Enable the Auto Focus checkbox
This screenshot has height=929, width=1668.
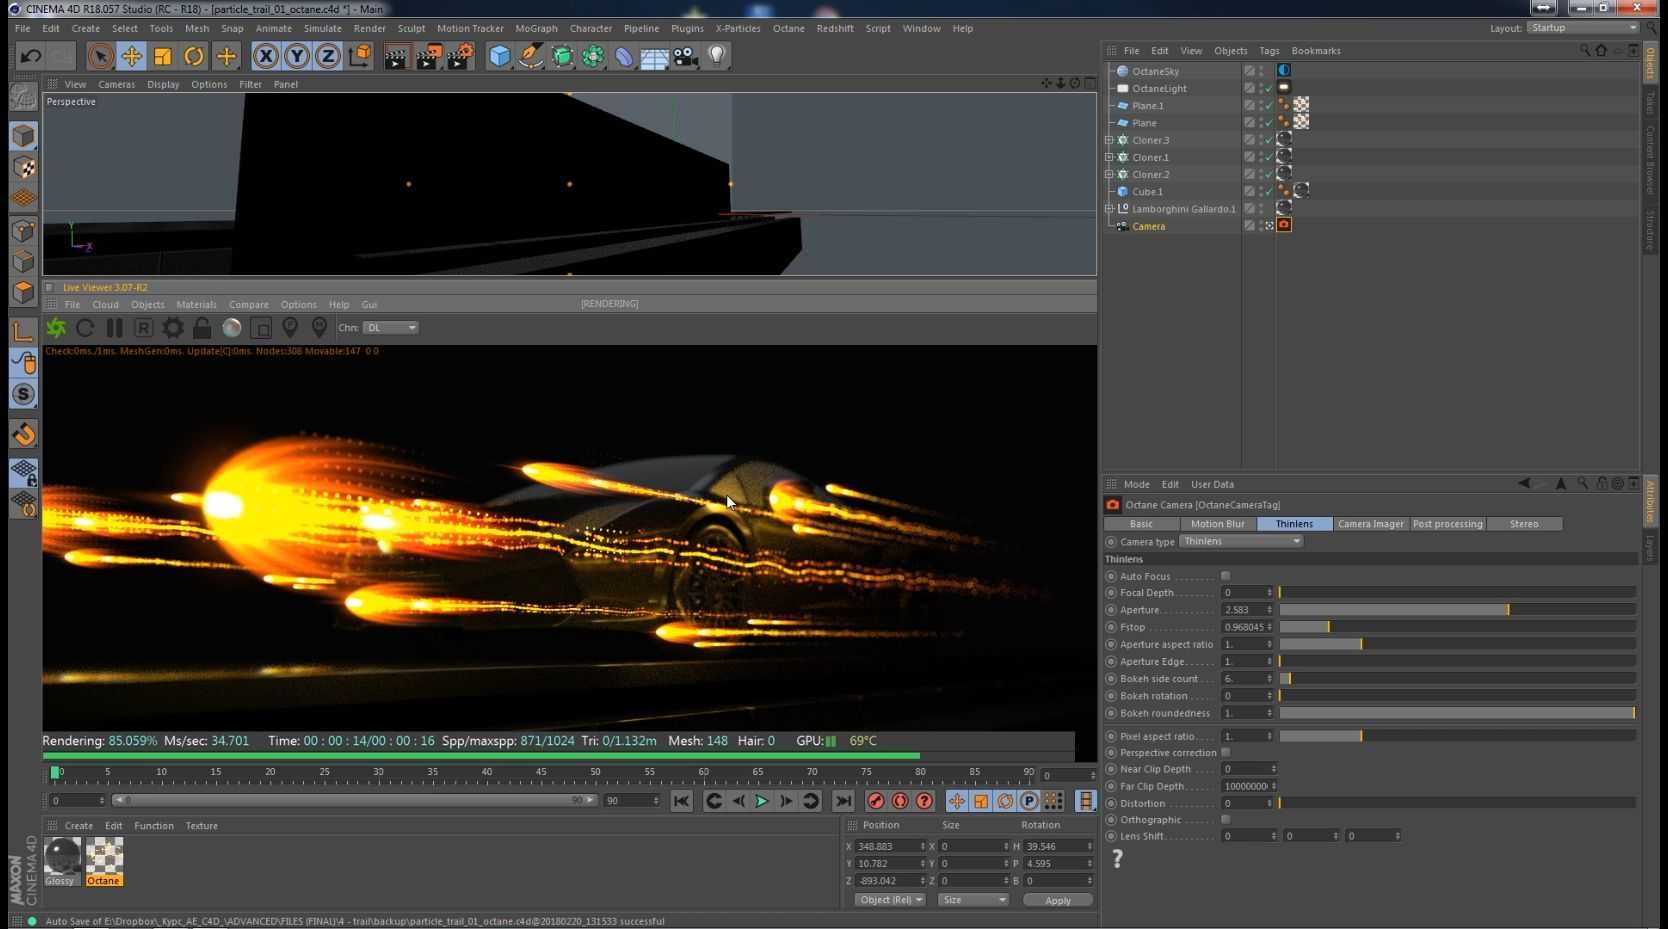(x=1226, y=576)
